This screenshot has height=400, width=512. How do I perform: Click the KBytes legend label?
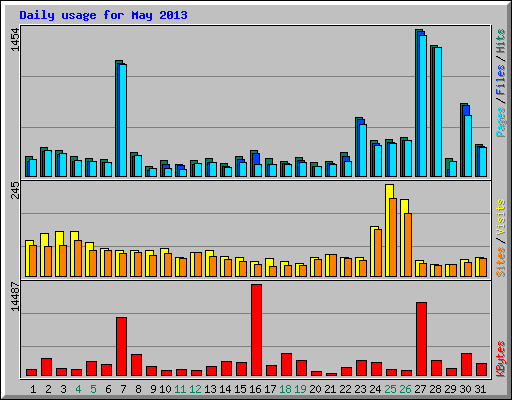pos(500,359)
